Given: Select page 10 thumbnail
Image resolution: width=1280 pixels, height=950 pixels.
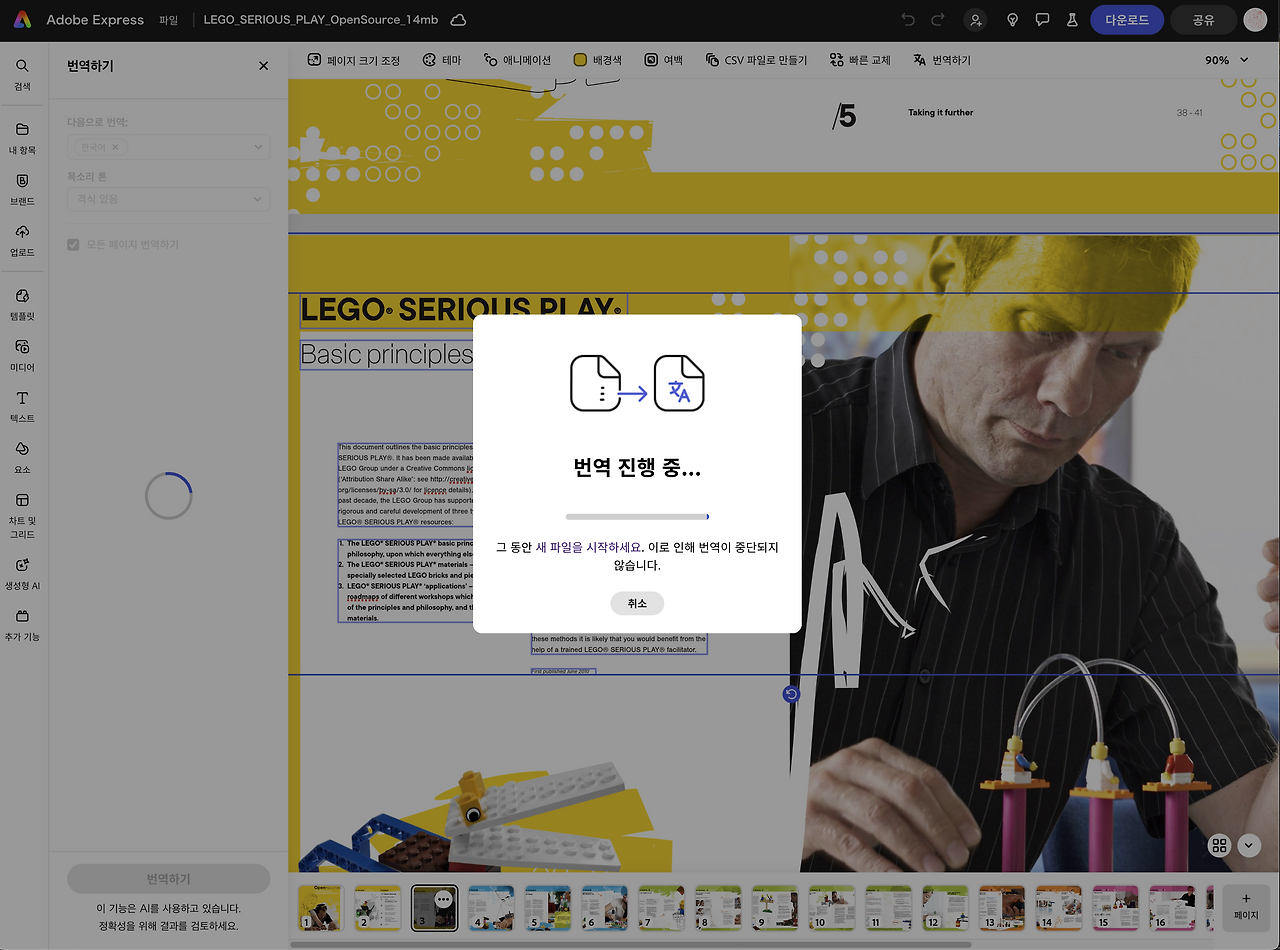Looking at the screenshot, I should click(x=832, y=908).
